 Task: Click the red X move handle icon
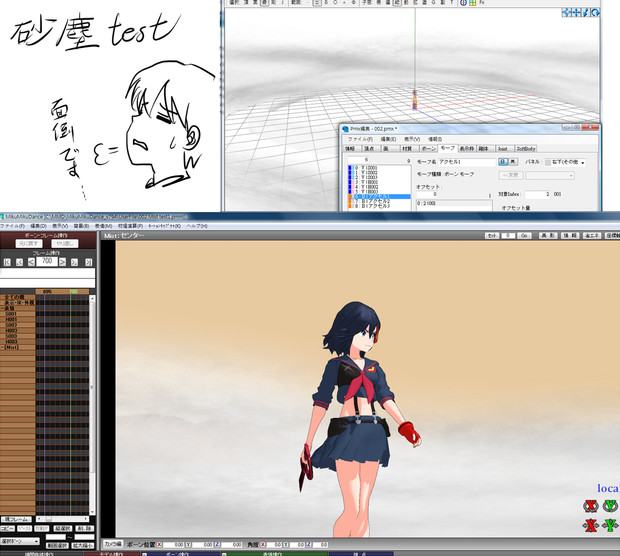click(590, 525)
